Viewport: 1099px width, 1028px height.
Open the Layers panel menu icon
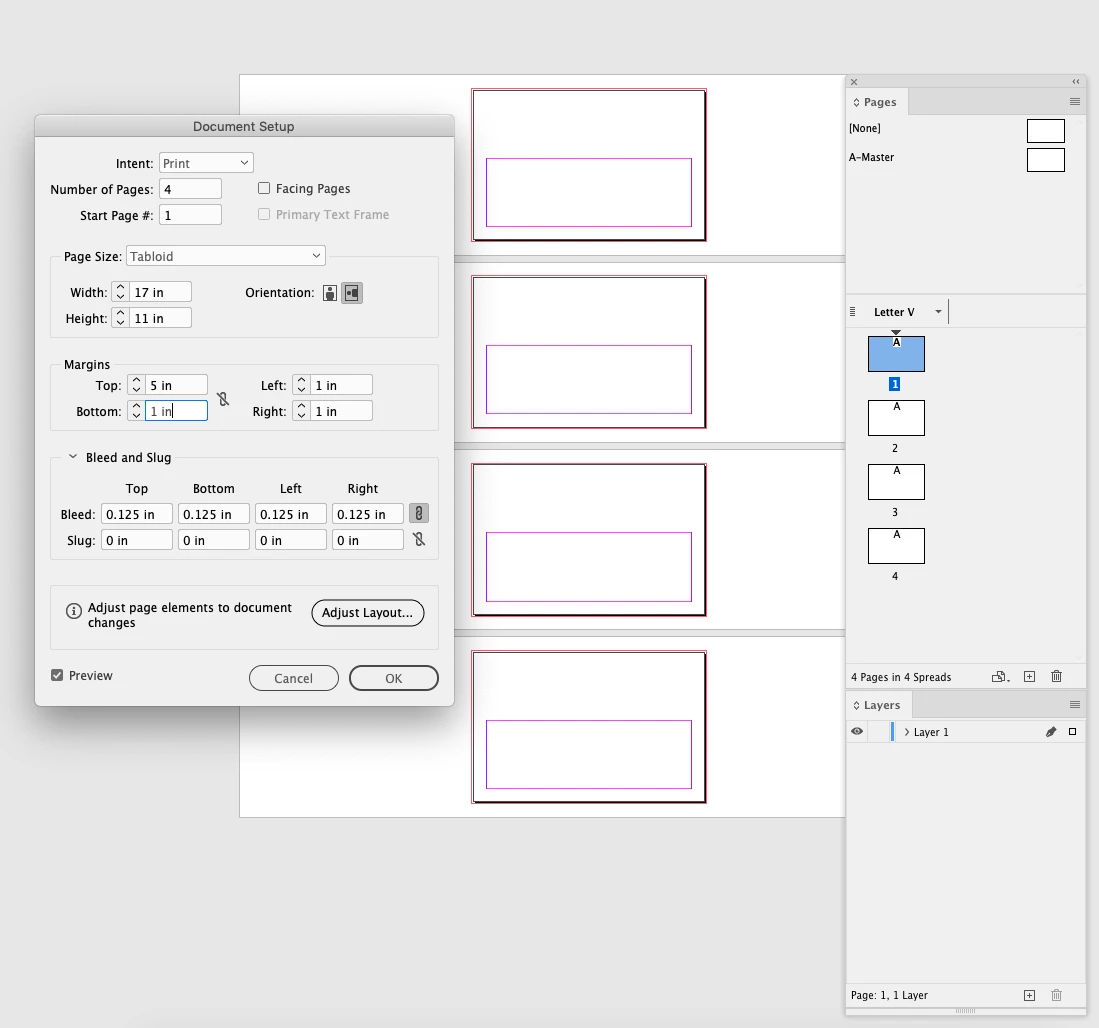point(1074,704)
